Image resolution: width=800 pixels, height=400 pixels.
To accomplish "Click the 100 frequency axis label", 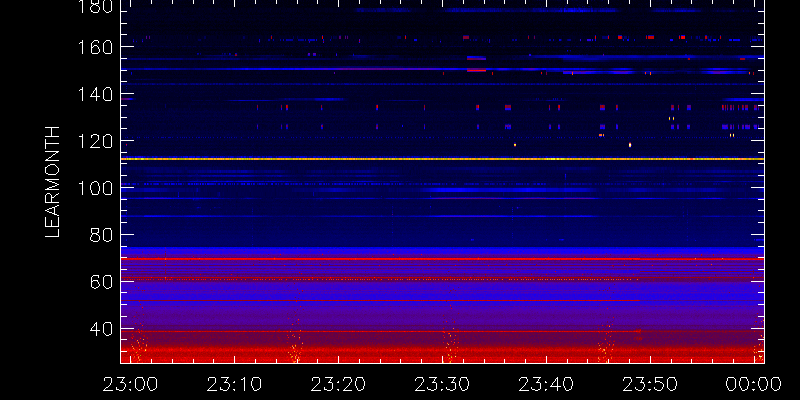I will (96, 188).
